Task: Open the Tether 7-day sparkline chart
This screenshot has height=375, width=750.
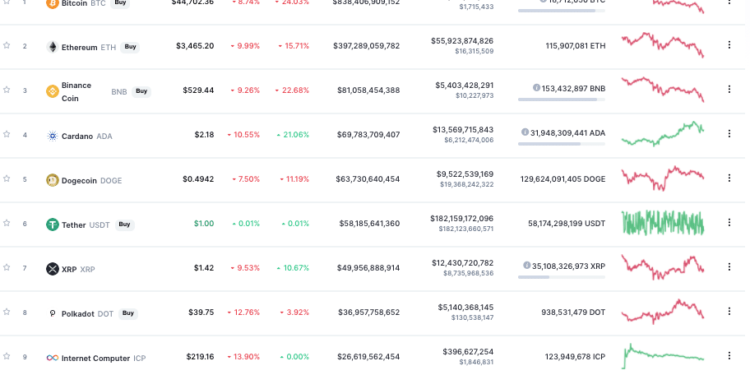Action: coord(662,223)
